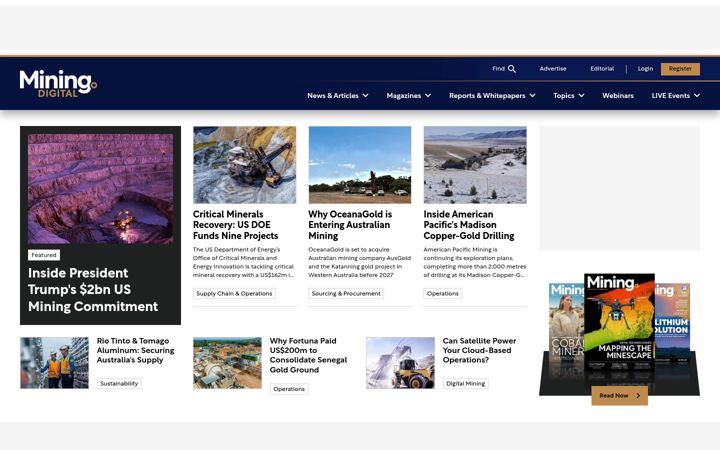The image size is (720, 450).
Task: Open the Editorial link
Action: coord(602,68)
